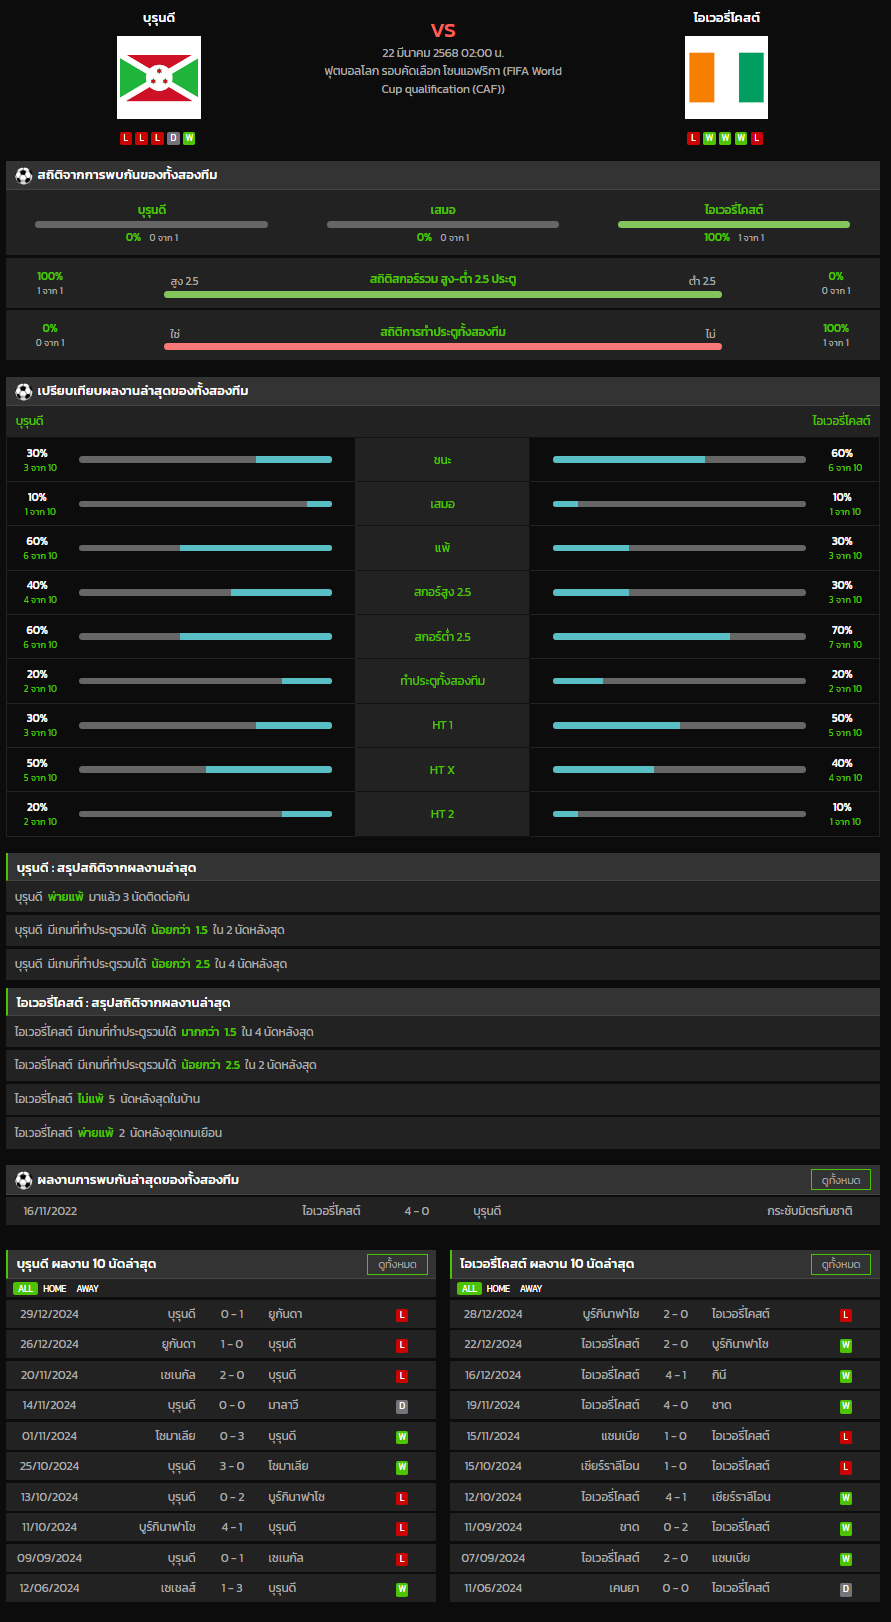Click the Burundi 0% head-to-head win bar
891x1622 pixels.
point(151,224)
